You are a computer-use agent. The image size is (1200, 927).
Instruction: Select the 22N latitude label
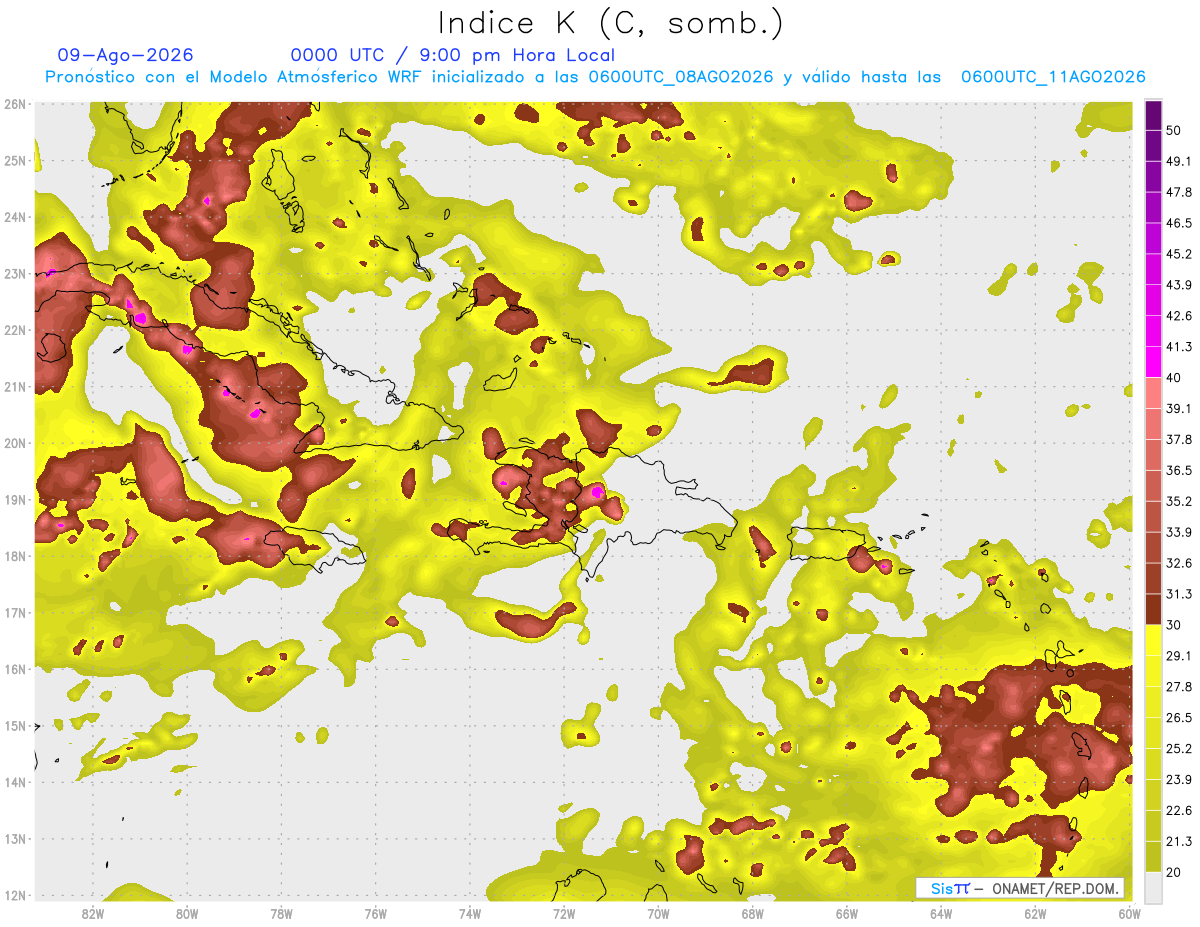[15, 330]
